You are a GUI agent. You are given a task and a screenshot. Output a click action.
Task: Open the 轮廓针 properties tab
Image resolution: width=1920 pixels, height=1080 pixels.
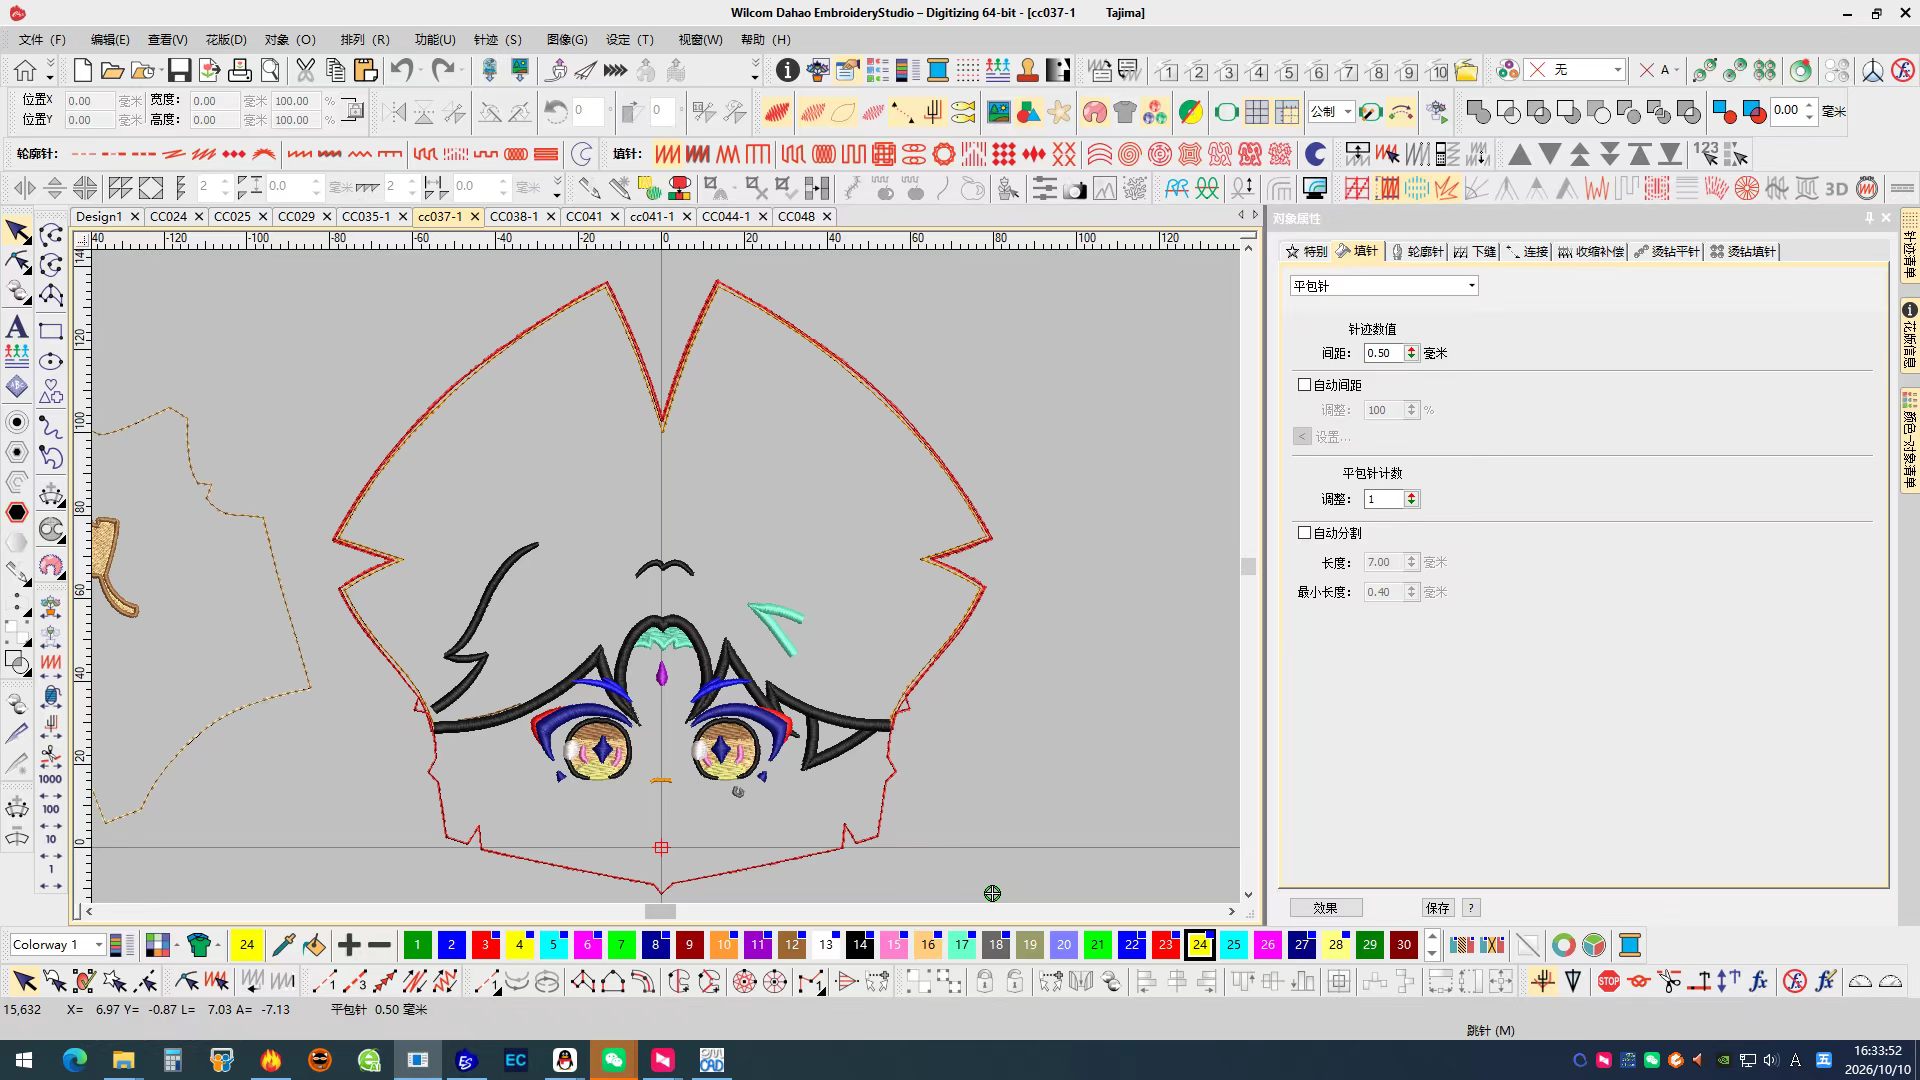[1417, 252]
